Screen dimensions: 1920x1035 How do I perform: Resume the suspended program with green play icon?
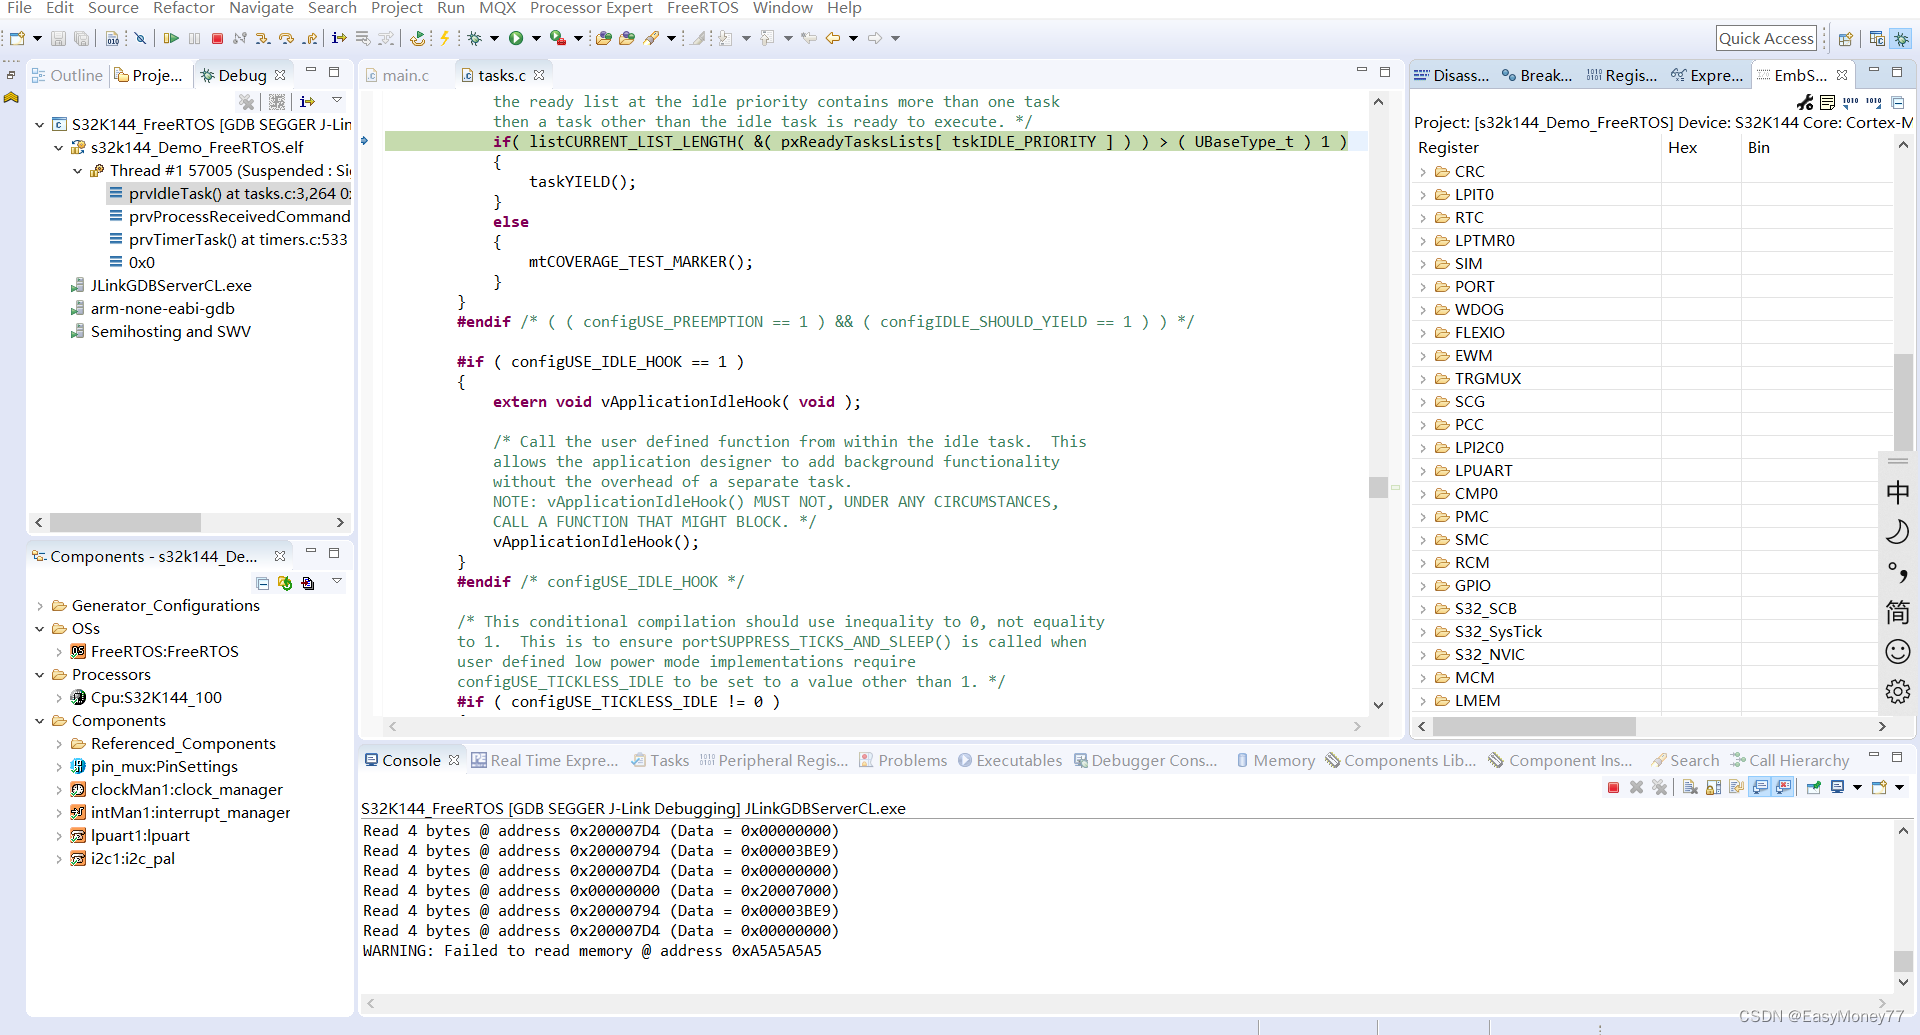click(173, 38)
